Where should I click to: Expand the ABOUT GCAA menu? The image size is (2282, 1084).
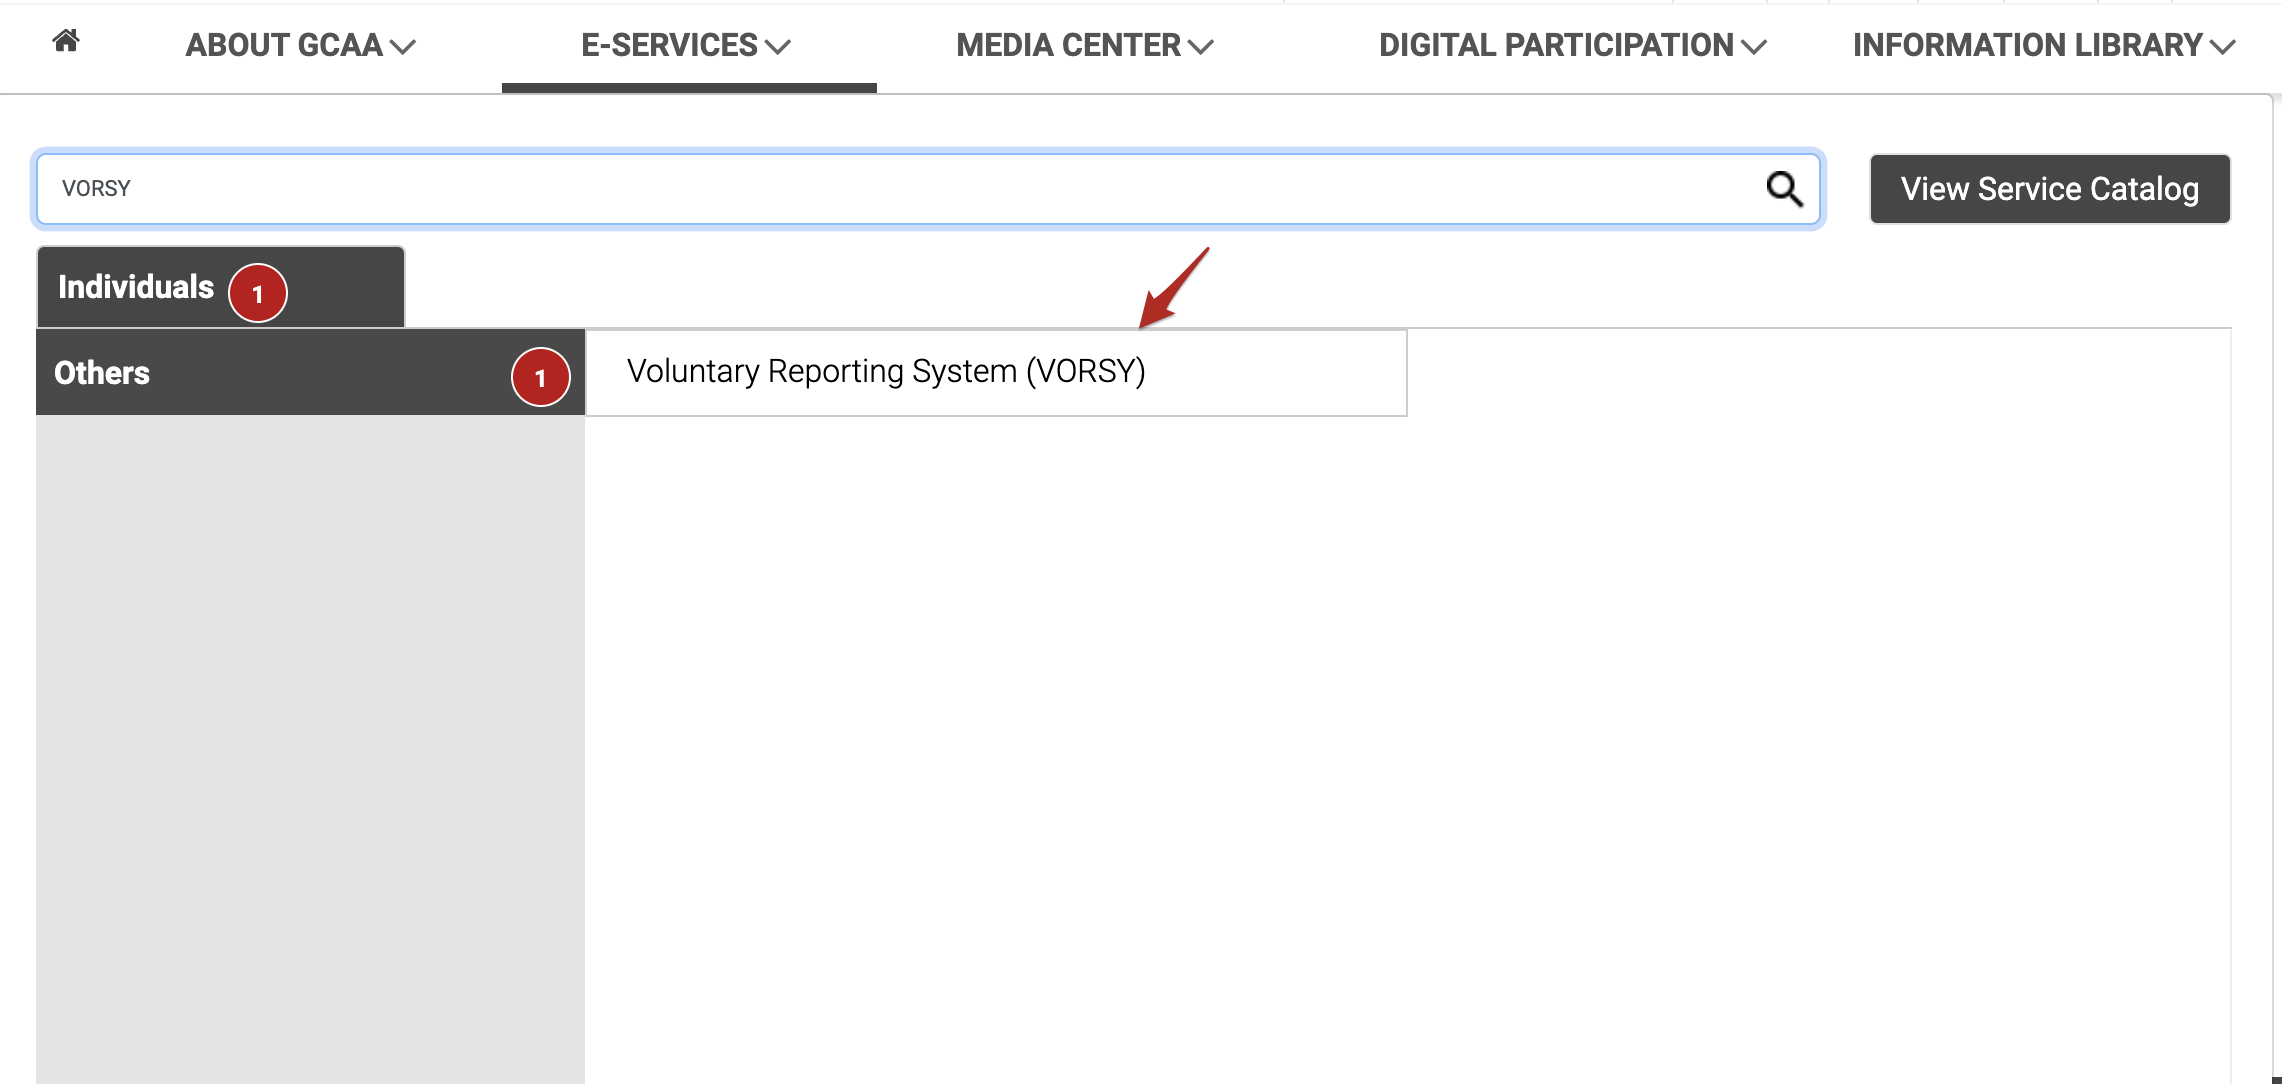pyautogui.click(x=300, y=45)
